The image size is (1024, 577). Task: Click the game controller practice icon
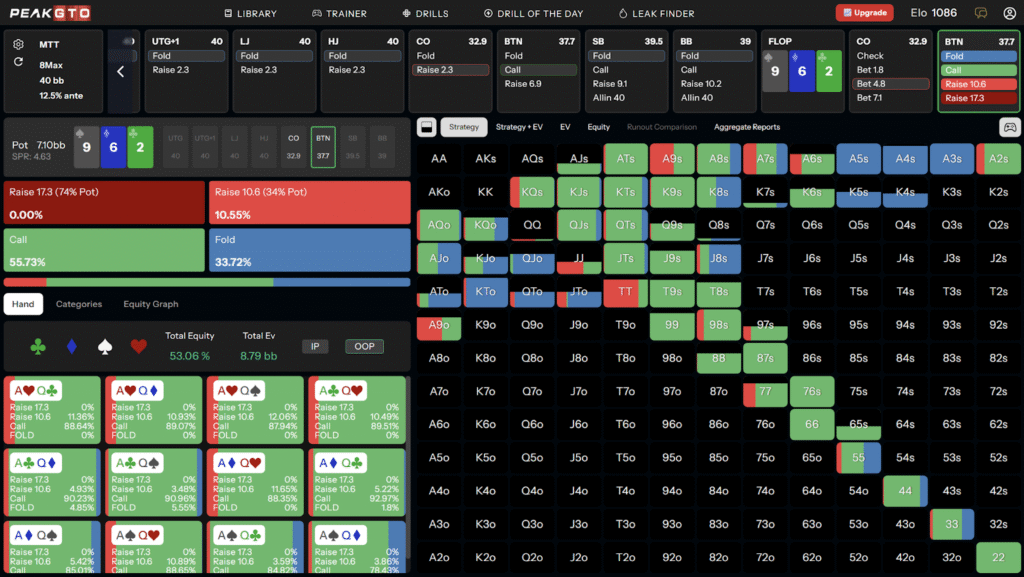(x=1009, y=127)
